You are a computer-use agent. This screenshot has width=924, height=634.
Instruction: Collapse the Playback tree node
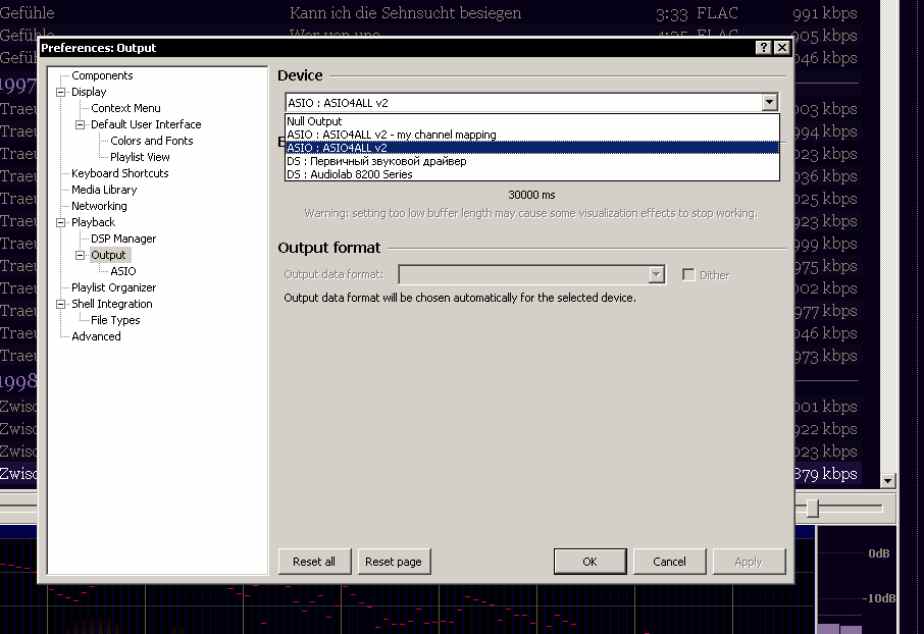coord(61,222)
